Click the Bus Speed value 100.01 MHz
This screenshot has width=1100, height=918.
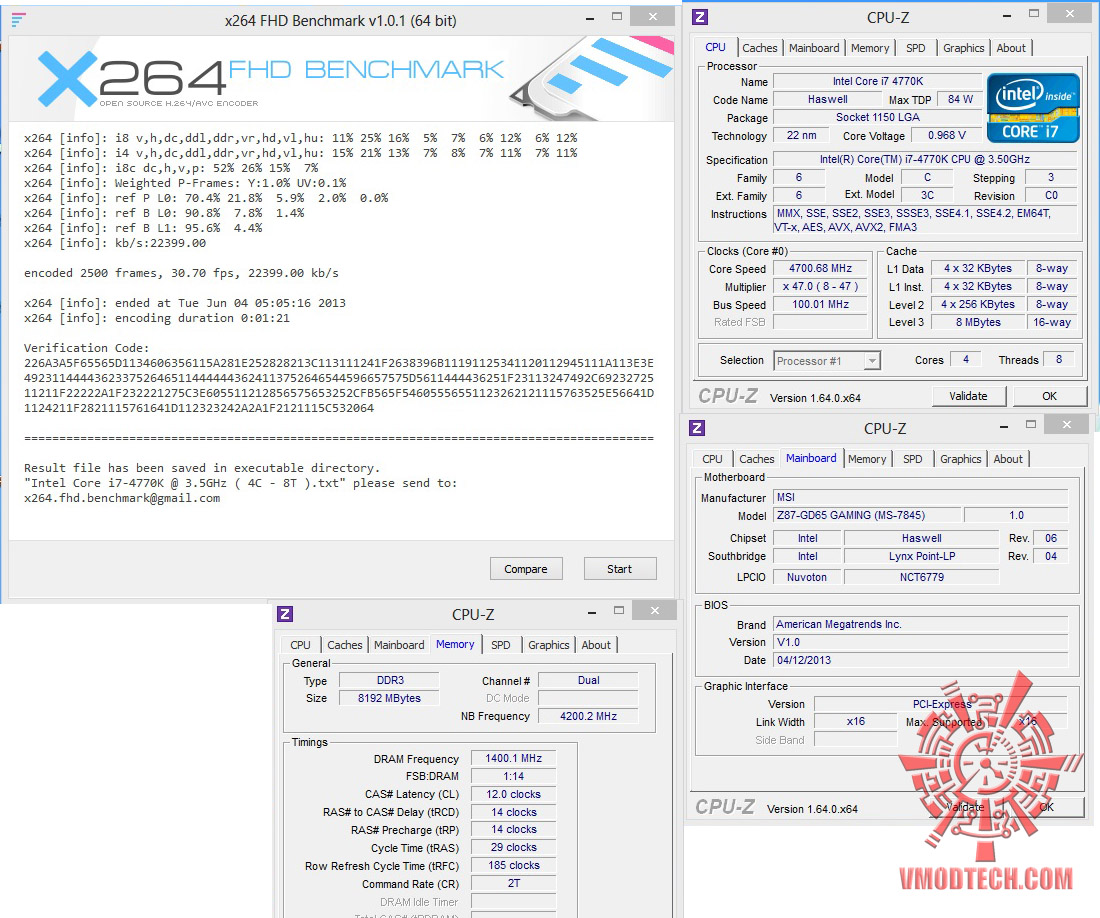click(x=820, y=304)
